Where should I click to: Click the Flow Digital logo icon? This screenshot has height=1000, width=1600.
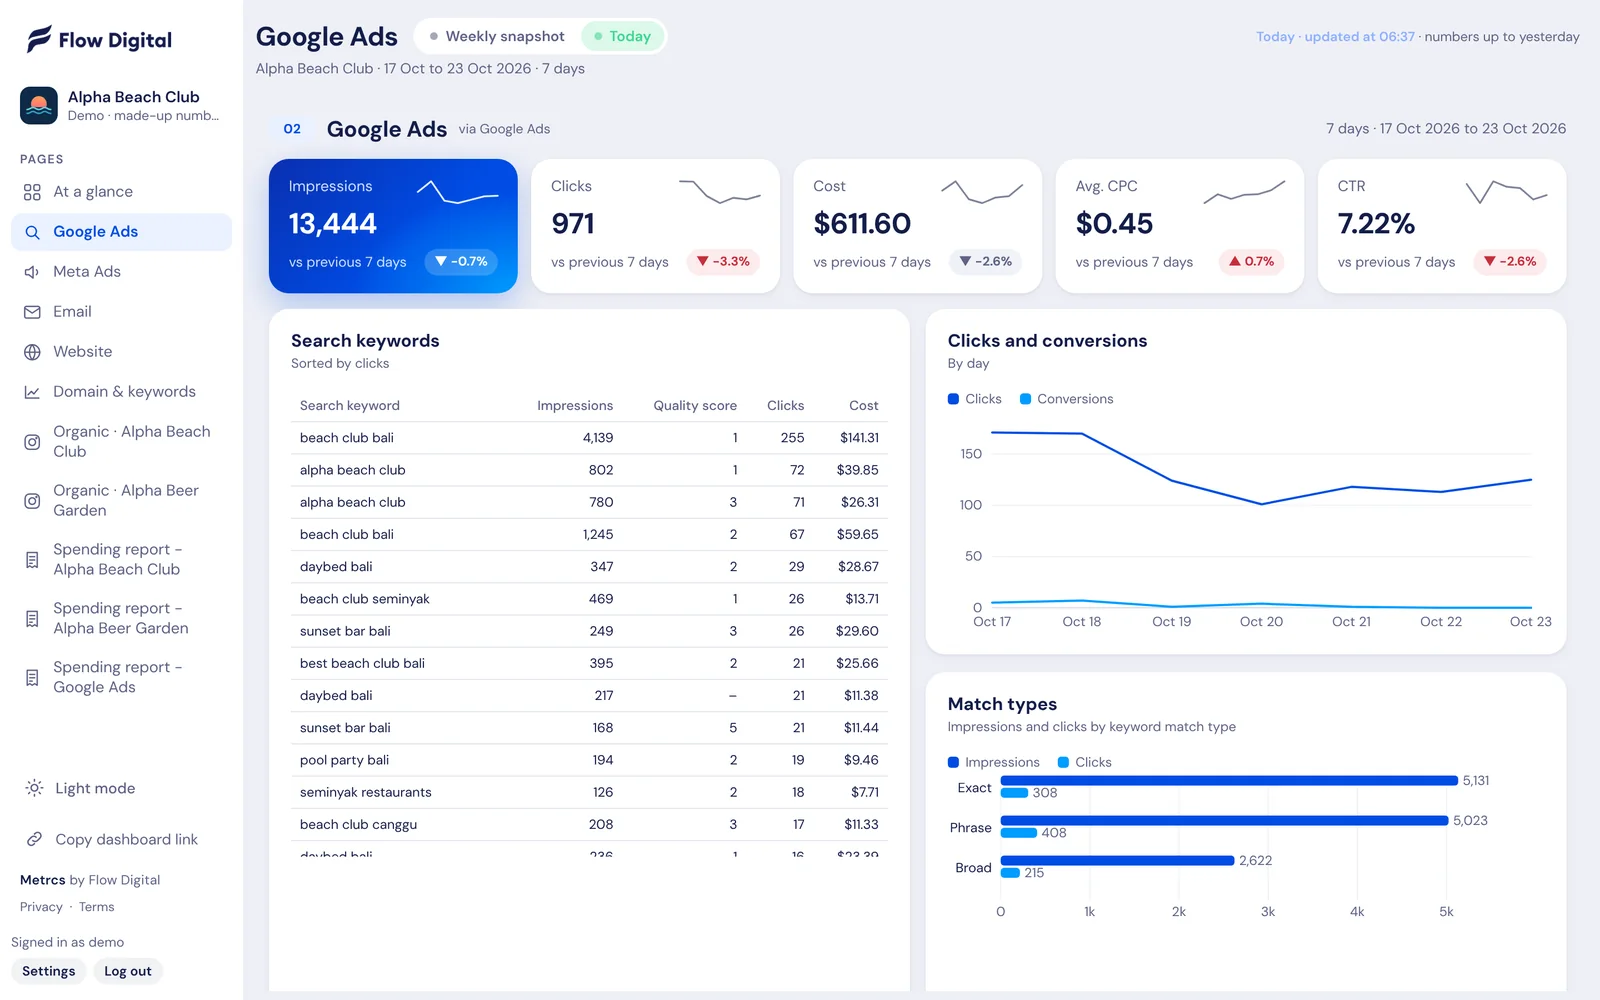(39, 40)
